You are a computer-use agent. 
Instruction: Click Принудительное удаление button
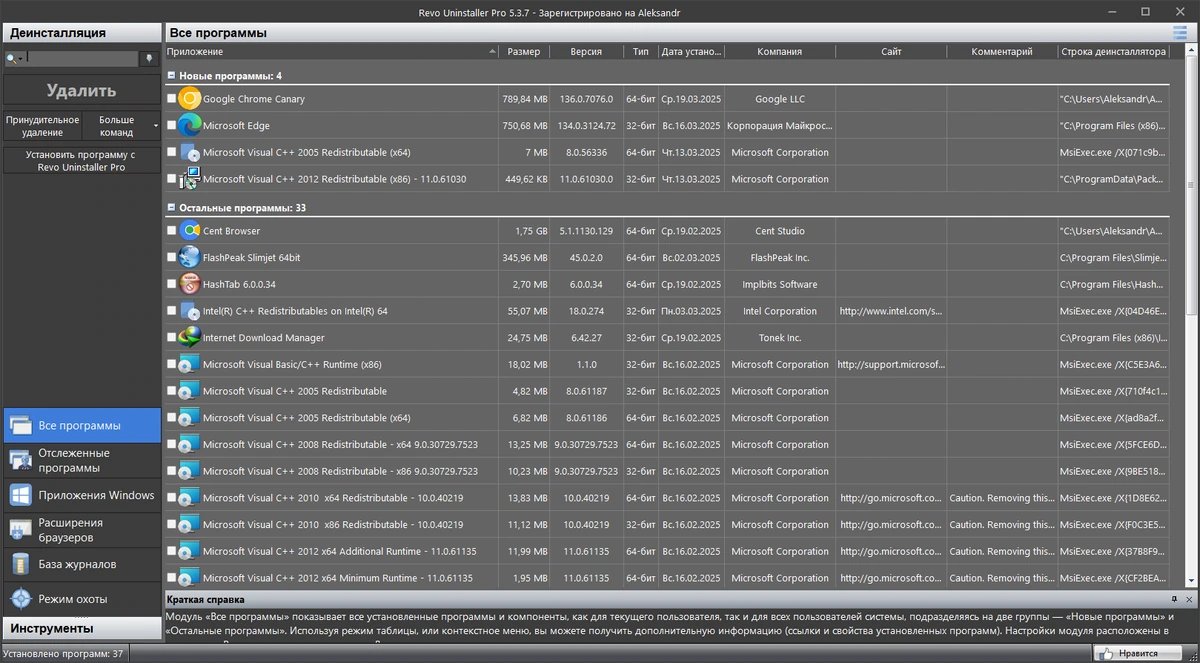click(42, 126)
